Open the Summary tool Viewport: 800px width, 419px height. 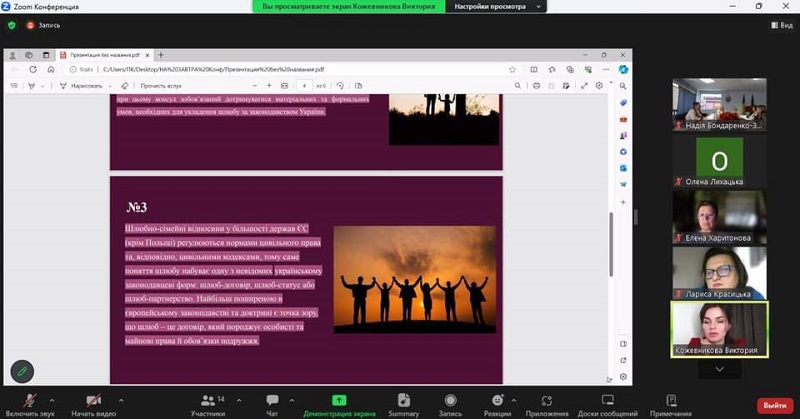coord(403,401)
